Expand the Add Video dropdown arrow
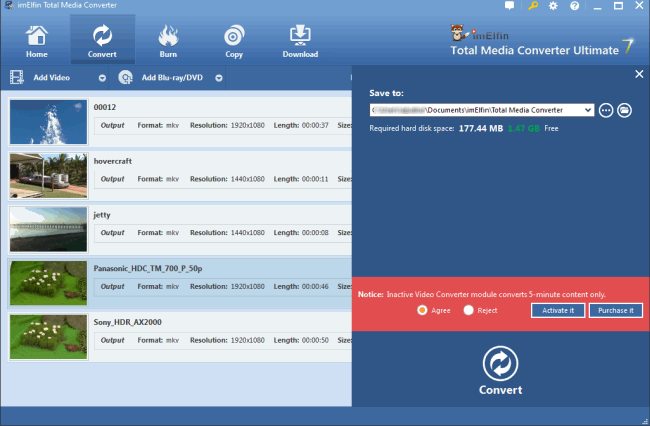The image size is (650, 426). point(102,78)
